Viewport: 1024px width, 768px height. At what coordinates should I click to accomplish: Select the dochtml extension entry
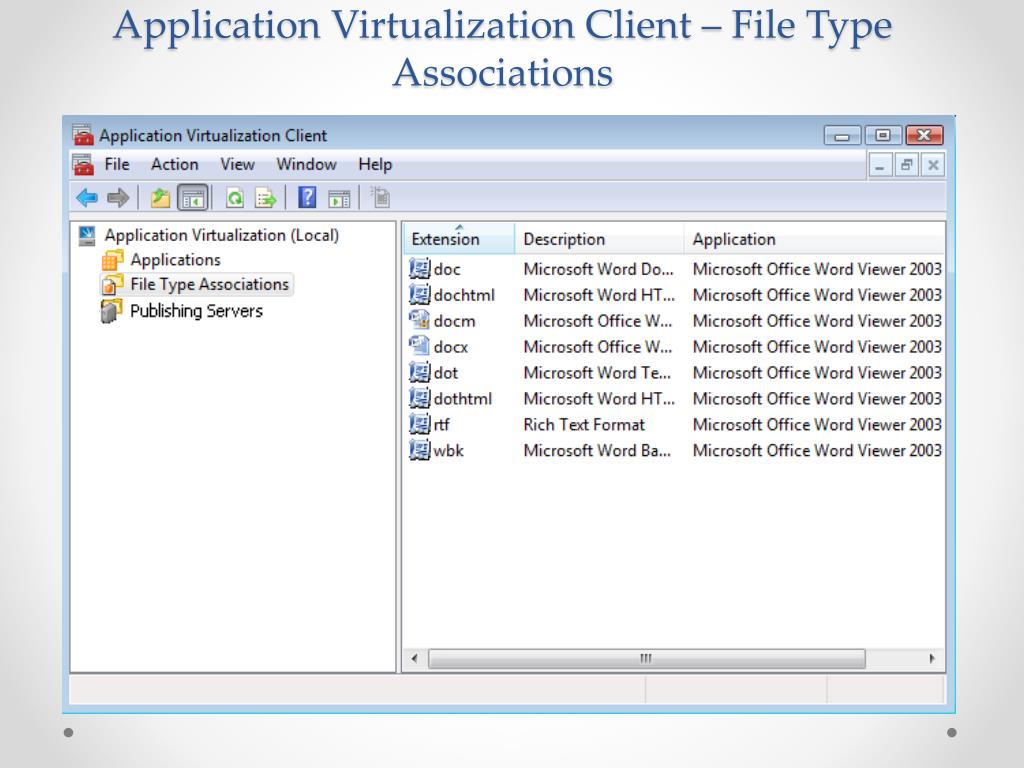464,295
